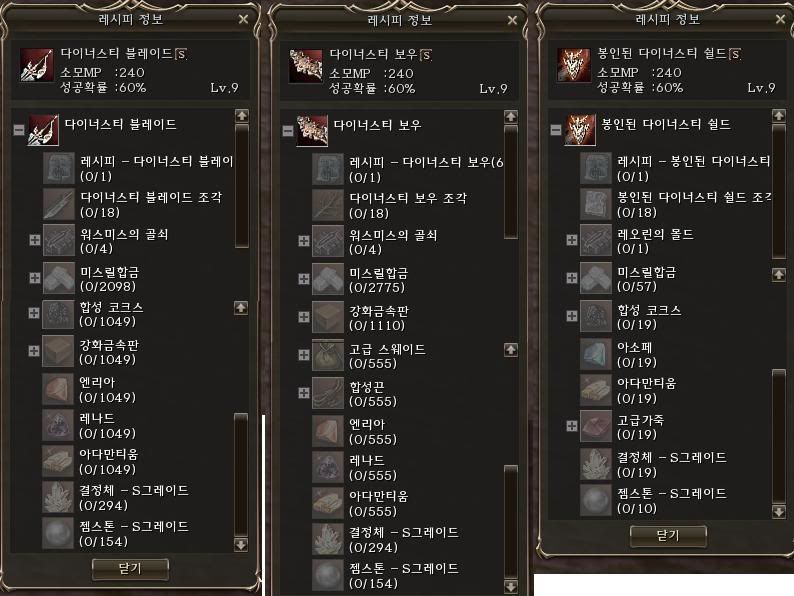794x596 pixels.
Task: Select 젬스톤 - S그레이드 icon in middle panel
Action: [328, 575]
